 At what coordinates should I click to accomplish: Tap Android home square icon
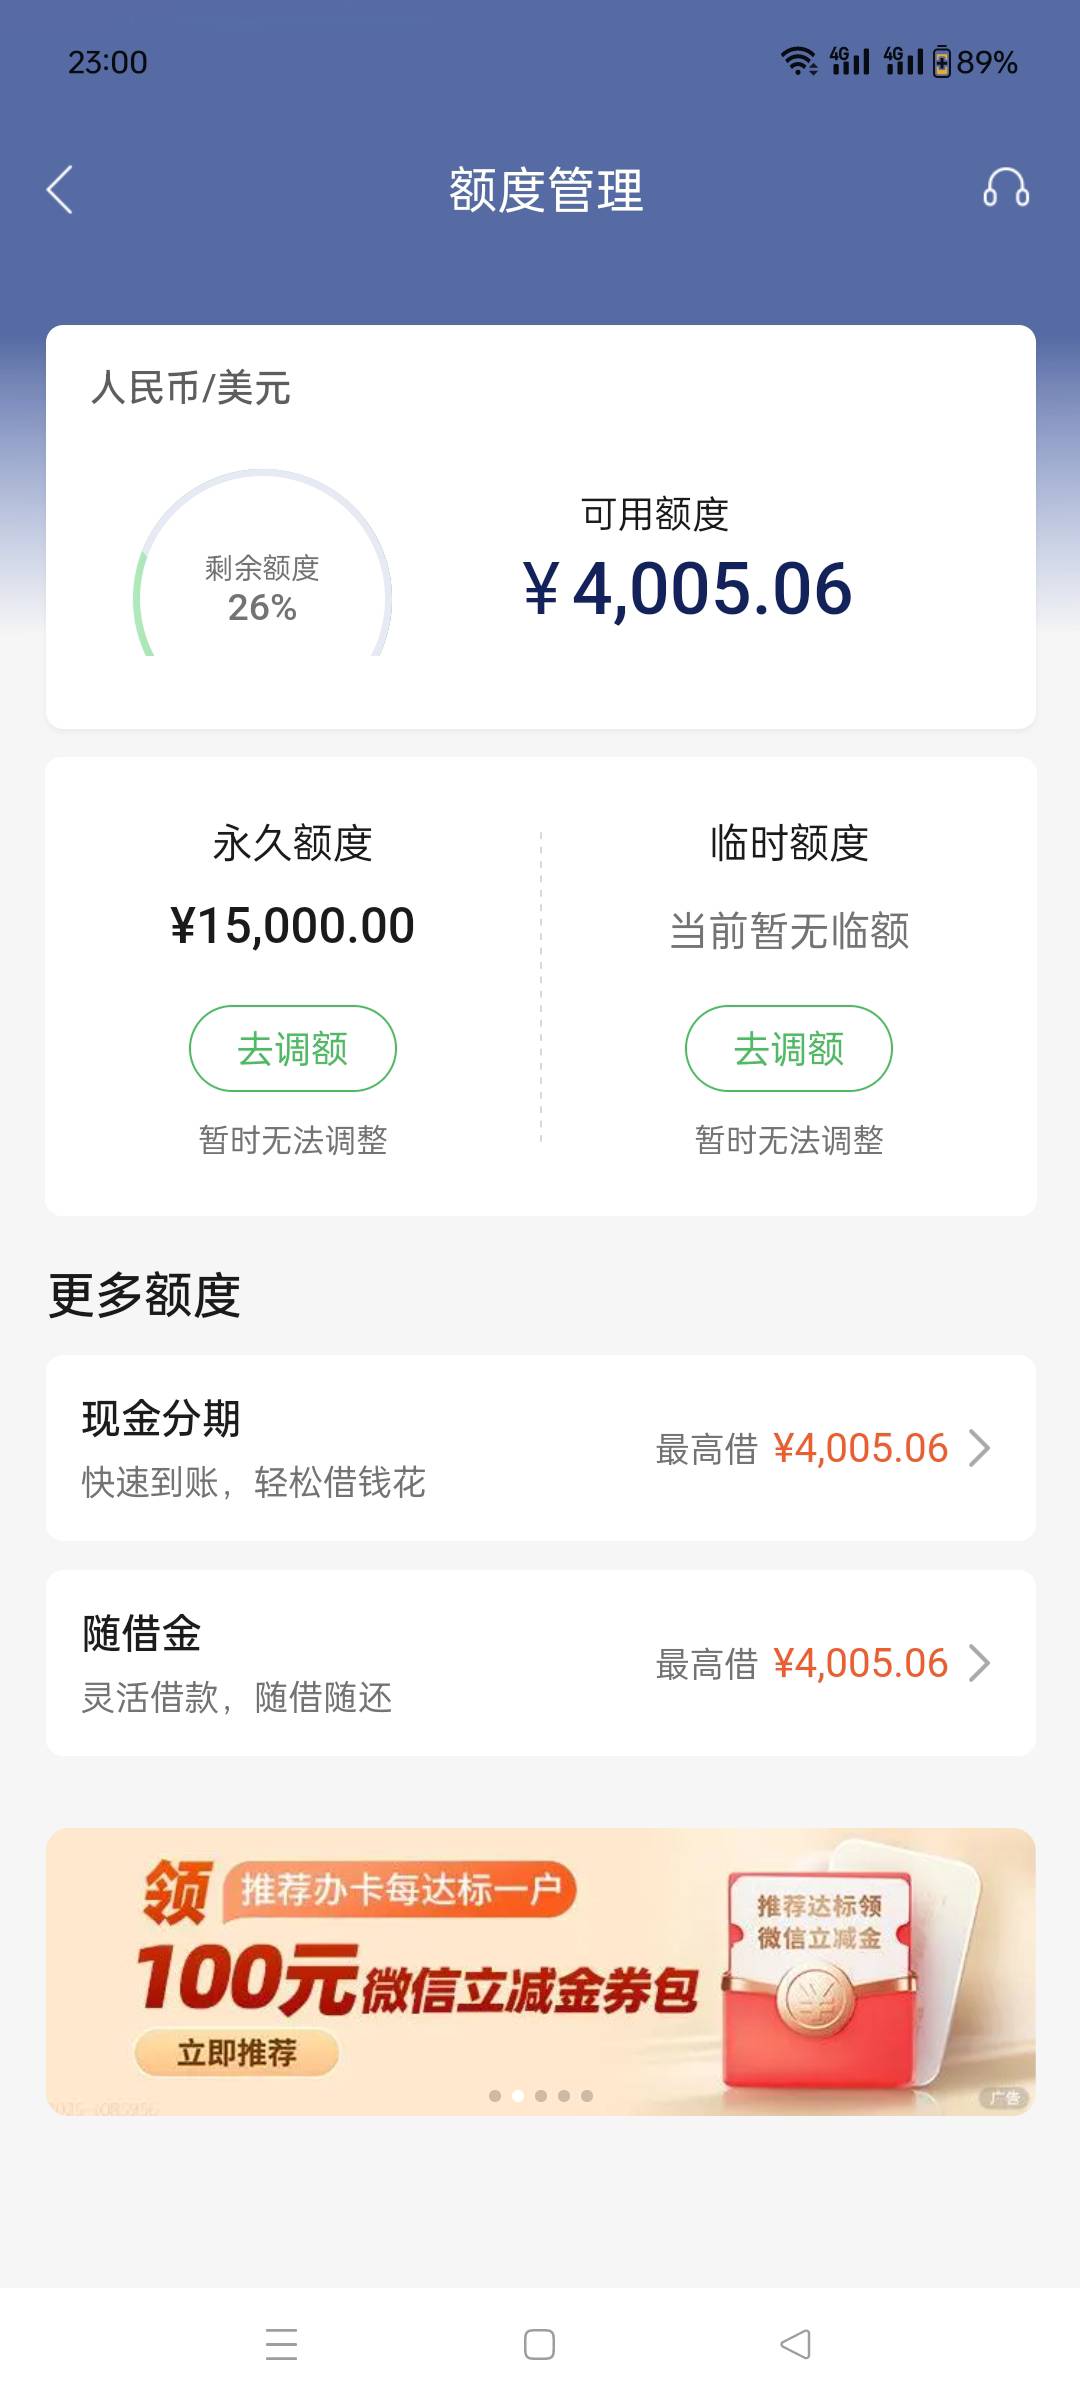tap(540, 2344)
